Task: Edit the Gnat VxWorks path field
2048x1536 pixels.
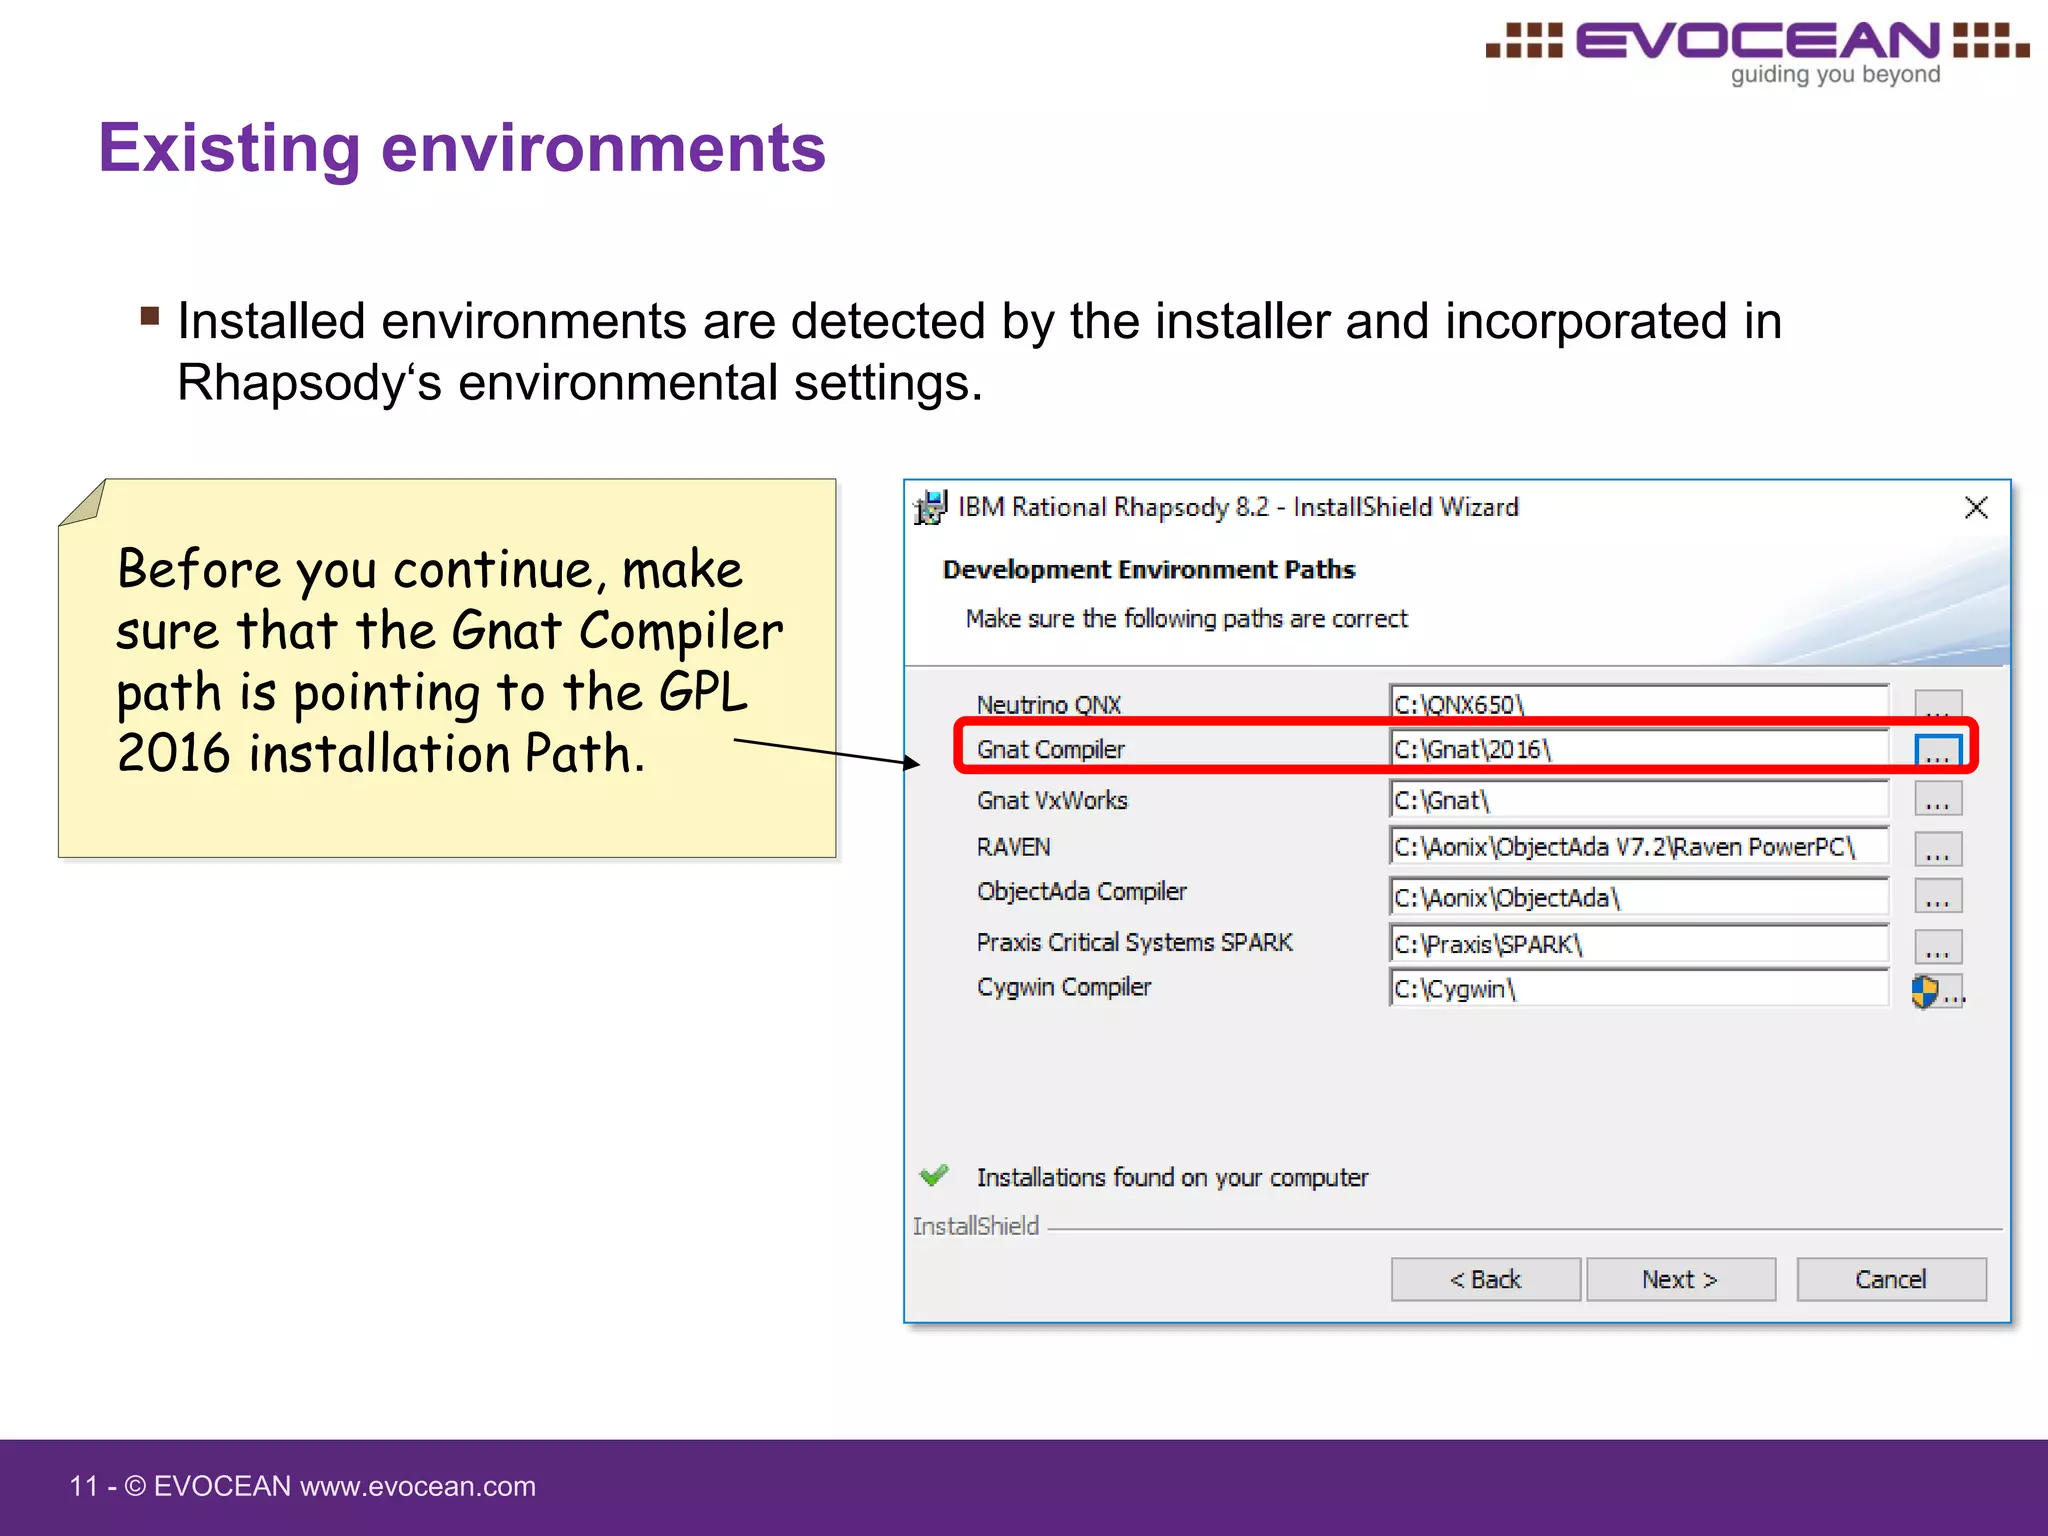Action: click(x=1639, y=800)
